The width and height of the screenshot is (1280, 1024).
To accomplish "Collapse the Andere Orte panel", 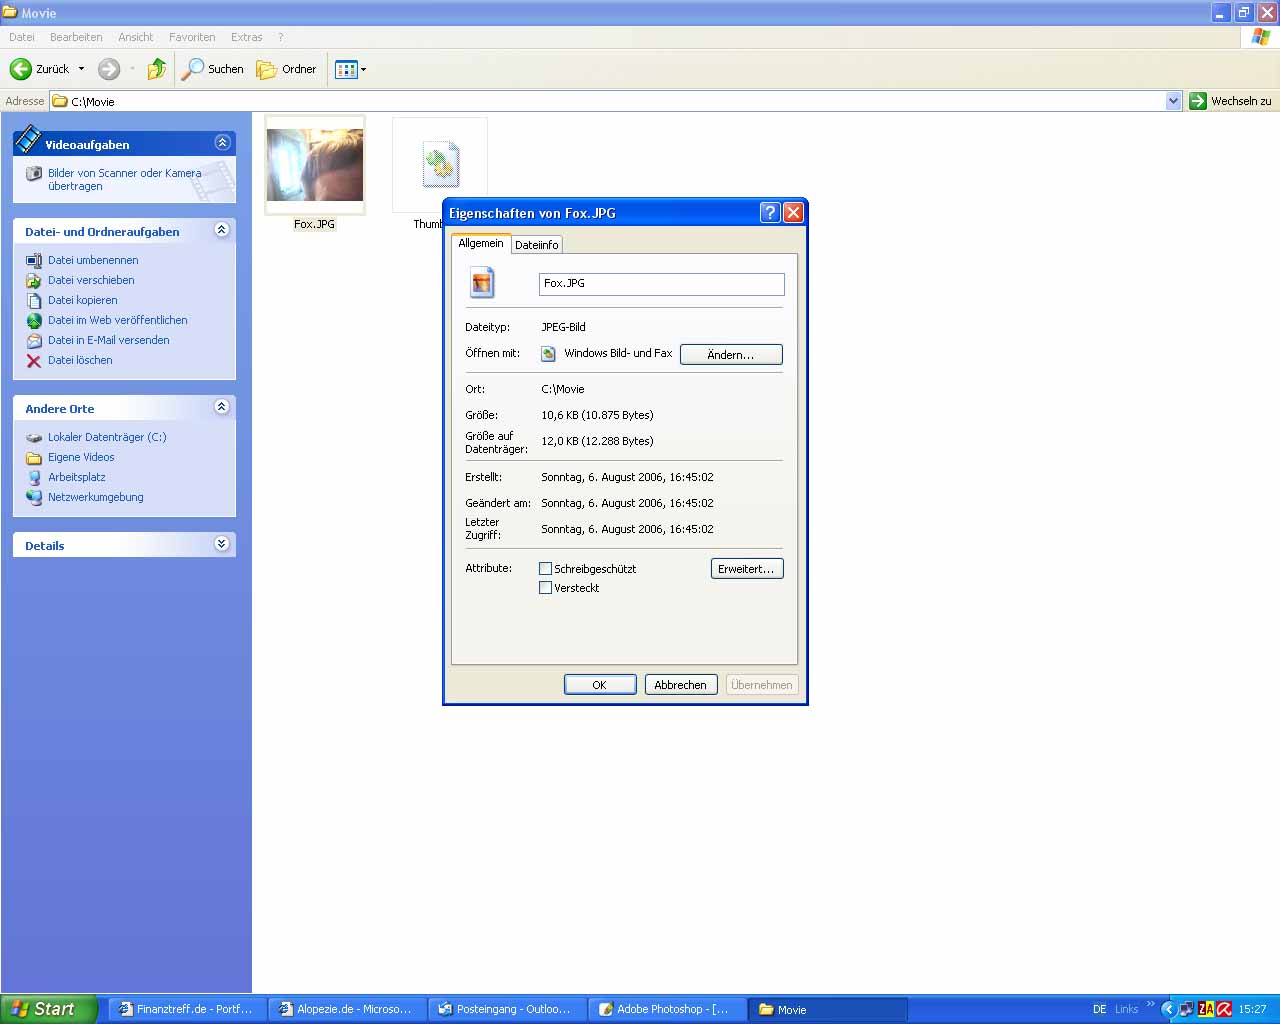I will coord(222,407).
